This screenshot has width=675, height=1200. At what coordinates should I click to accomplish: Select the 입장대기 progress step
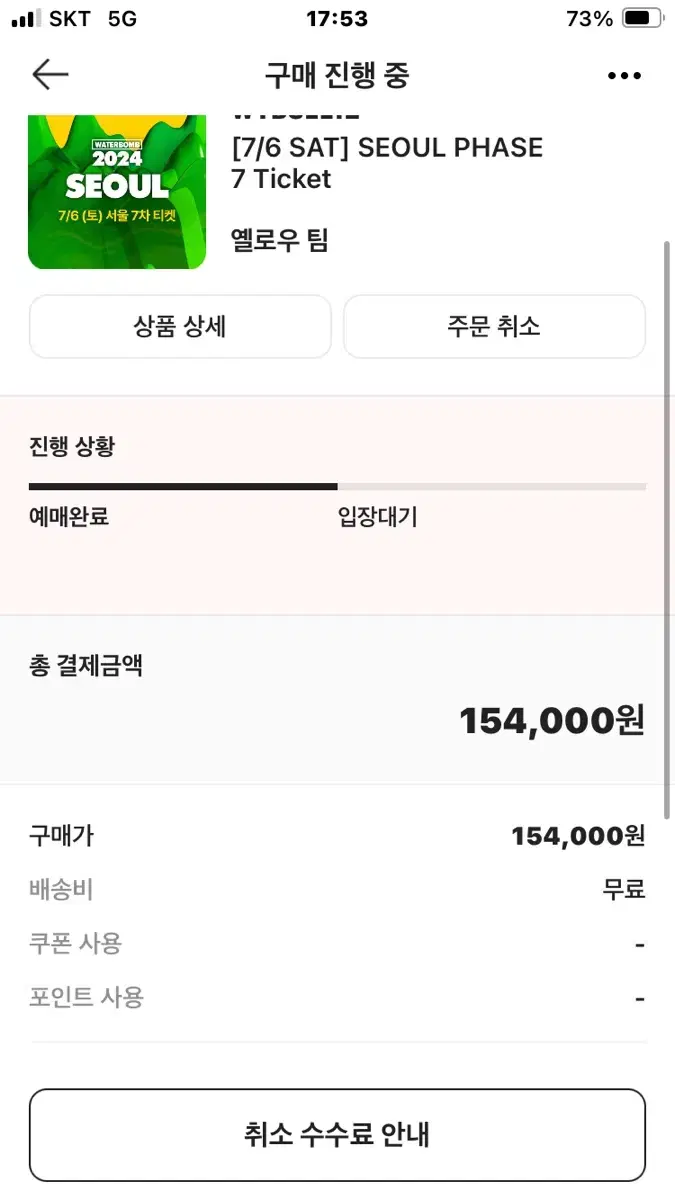tap(378, 517)
